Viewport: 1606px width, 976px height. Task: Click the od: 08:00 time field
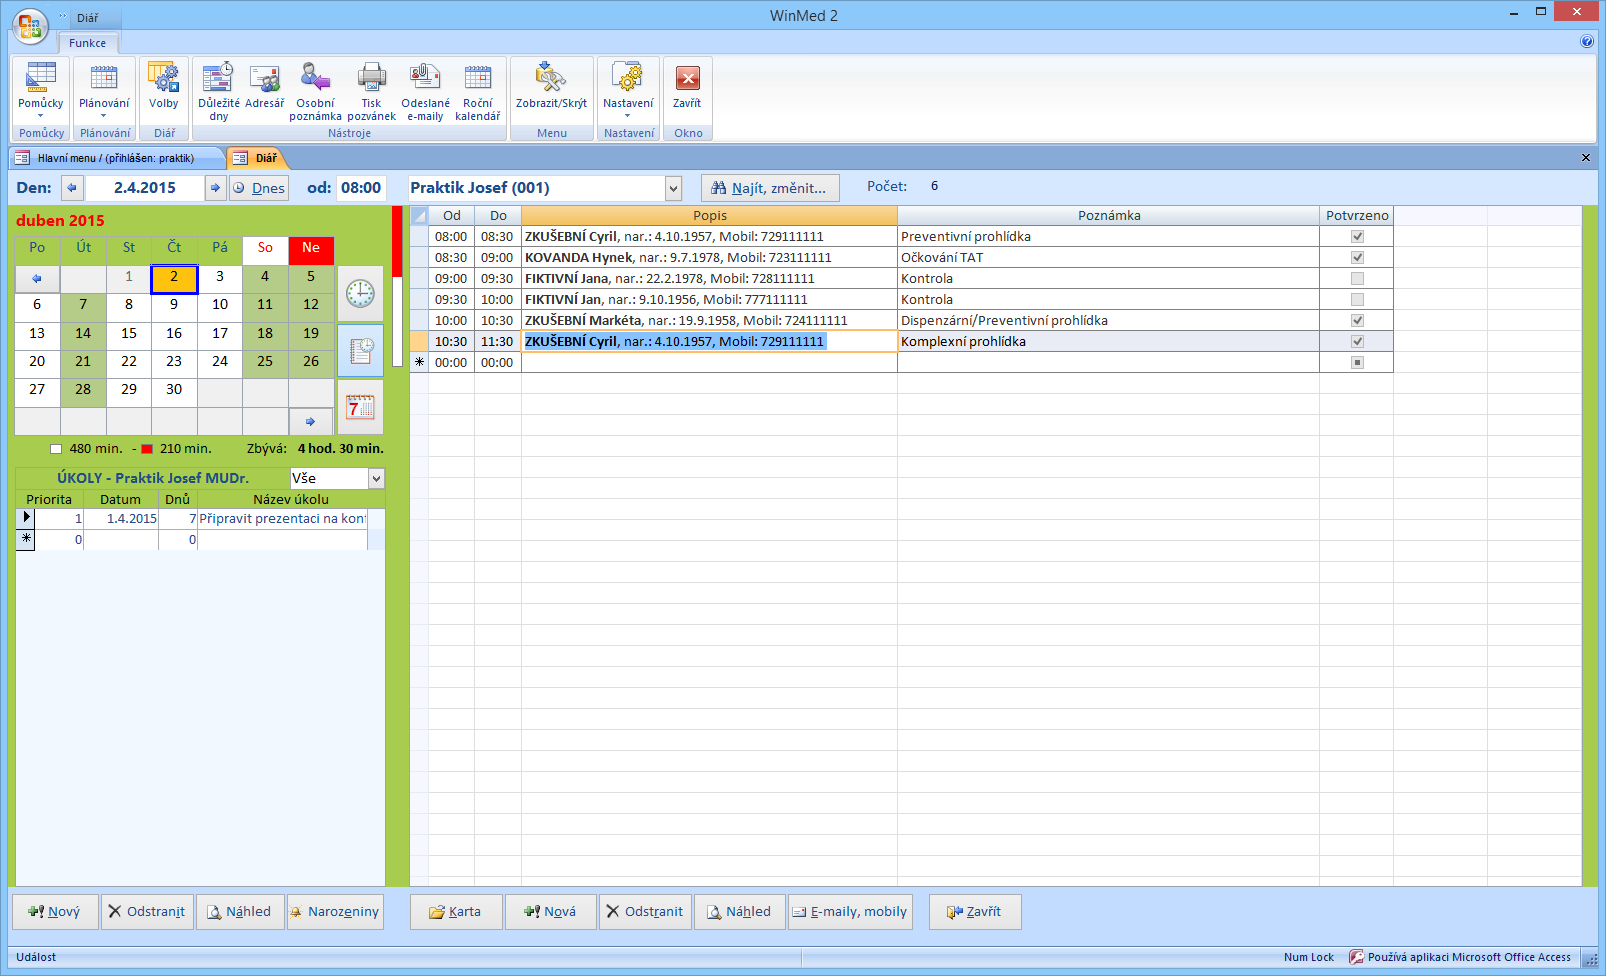(x=361, y=188)
